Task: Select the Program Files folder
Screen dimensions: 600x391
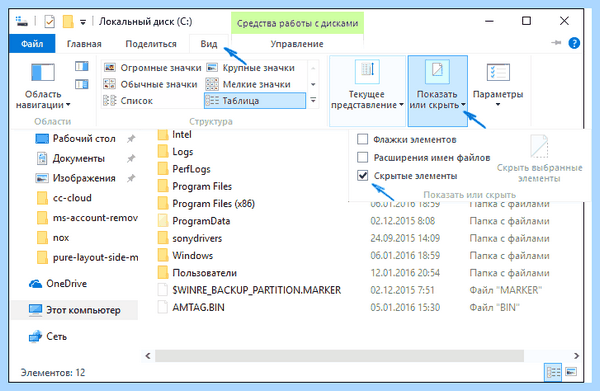Action: point(194,186)
